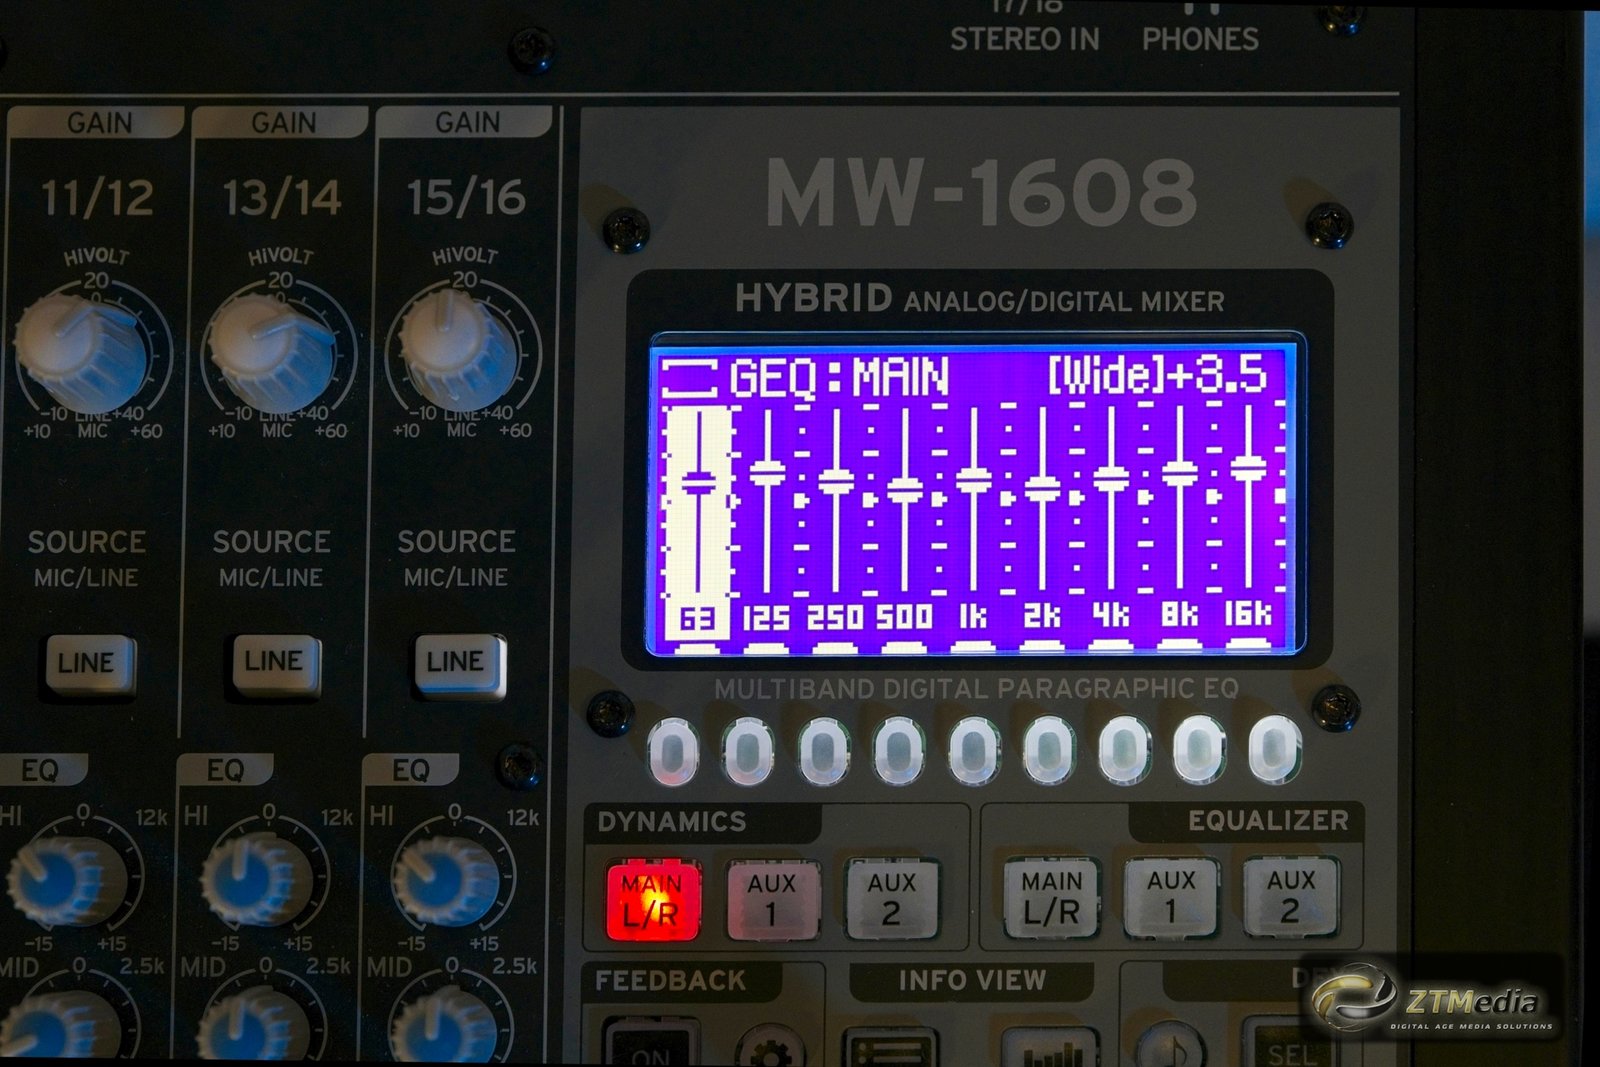Click the HYBRID ANALOG/DIGITAL MIXER label
1600x1067 pixels.
(980, 299)
